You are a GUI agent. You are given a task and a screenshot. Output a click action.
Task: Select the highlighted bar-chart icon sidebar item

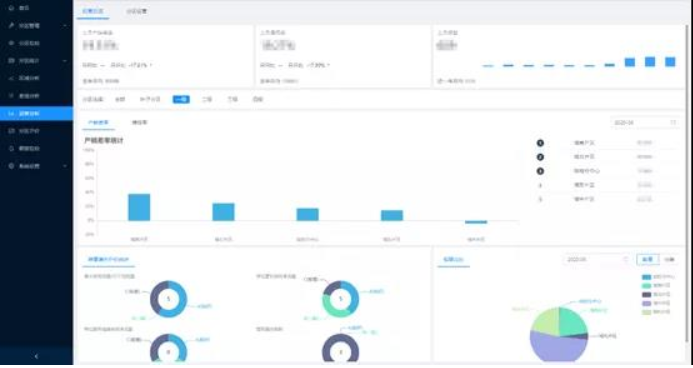click(11, 114)
